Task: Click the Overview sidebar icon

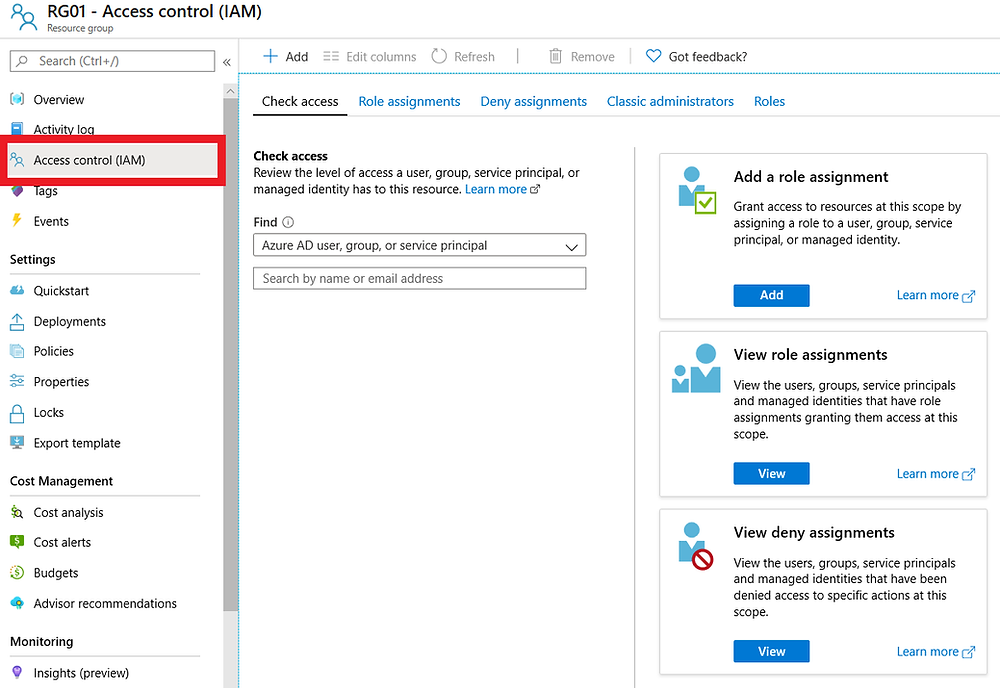Action: 17,99
